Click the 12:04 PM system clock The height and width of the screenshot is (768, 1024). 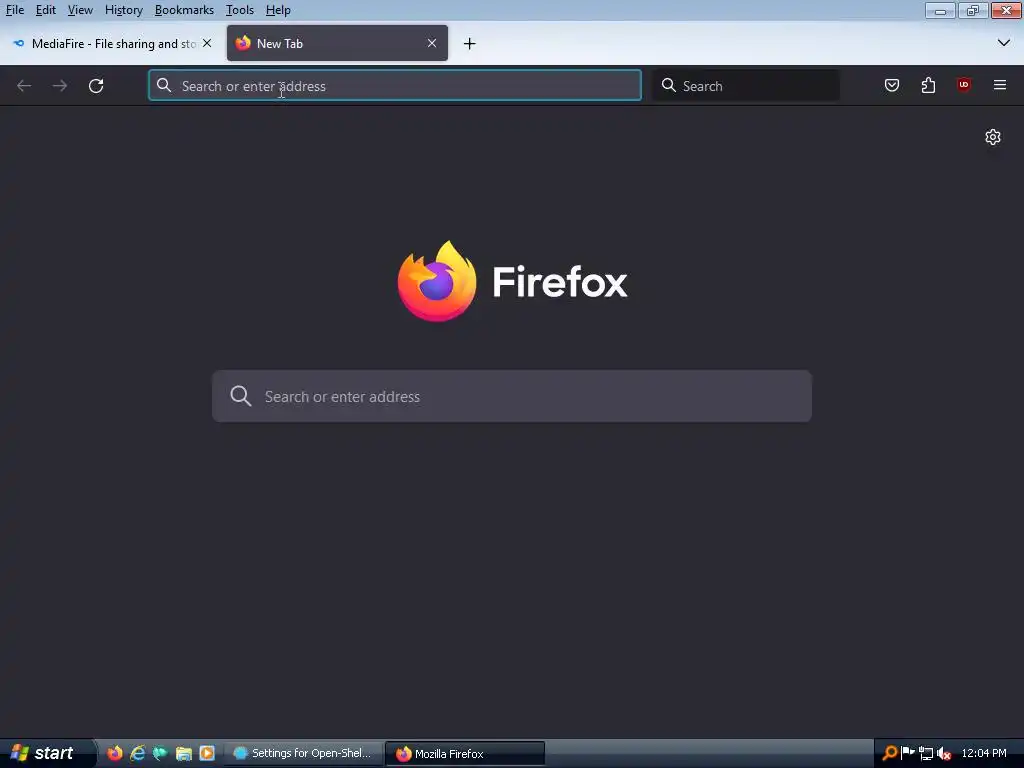(x=984, y=753)
